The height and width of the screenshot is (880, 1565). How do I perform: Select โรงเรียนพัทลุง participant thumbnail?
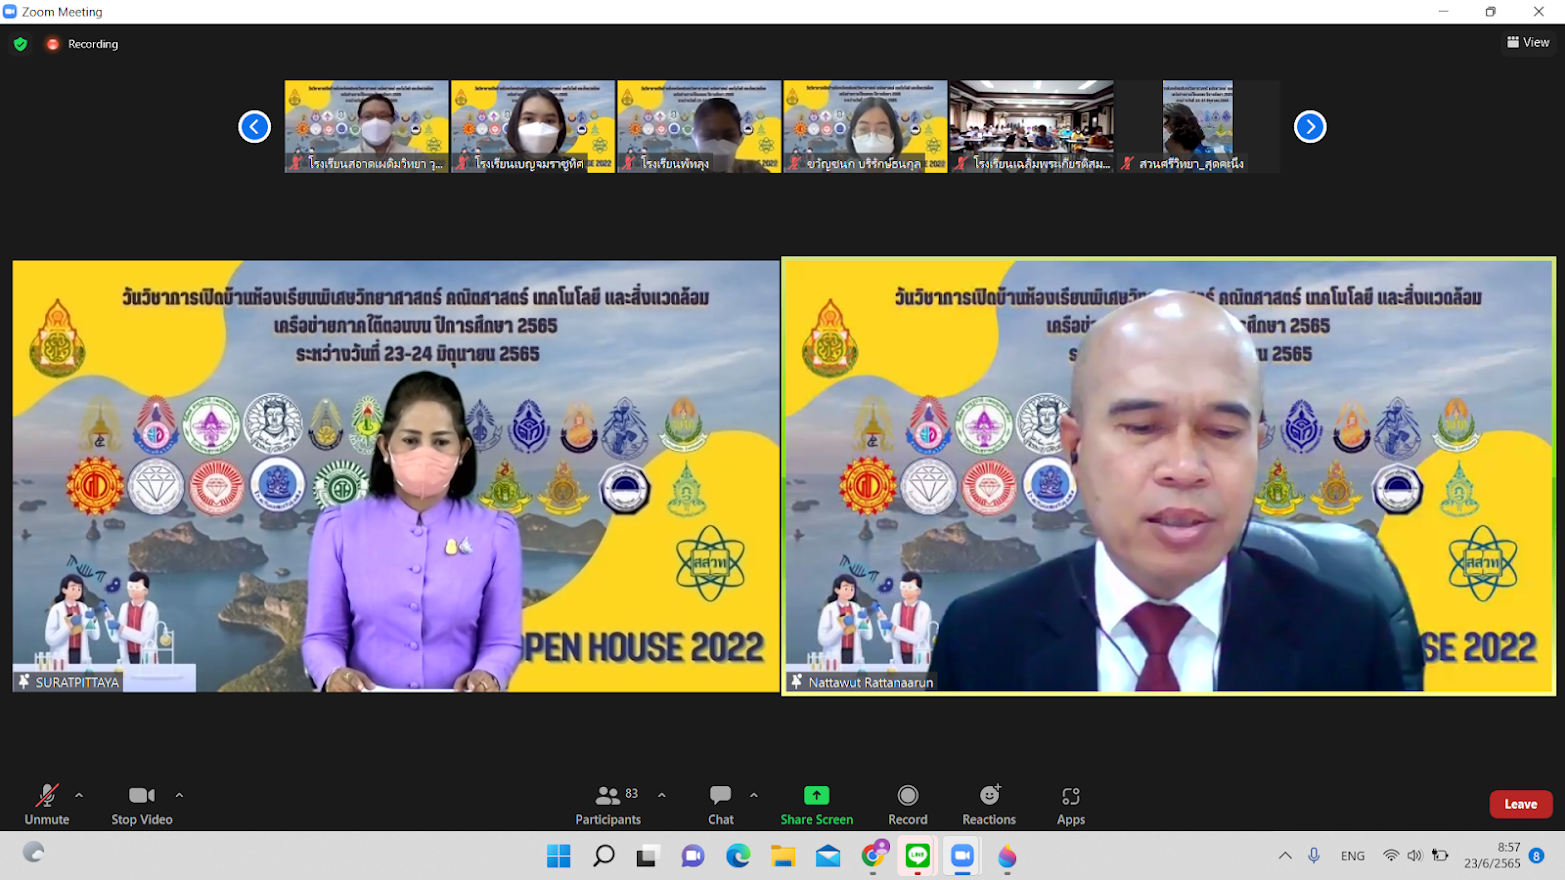699,127
